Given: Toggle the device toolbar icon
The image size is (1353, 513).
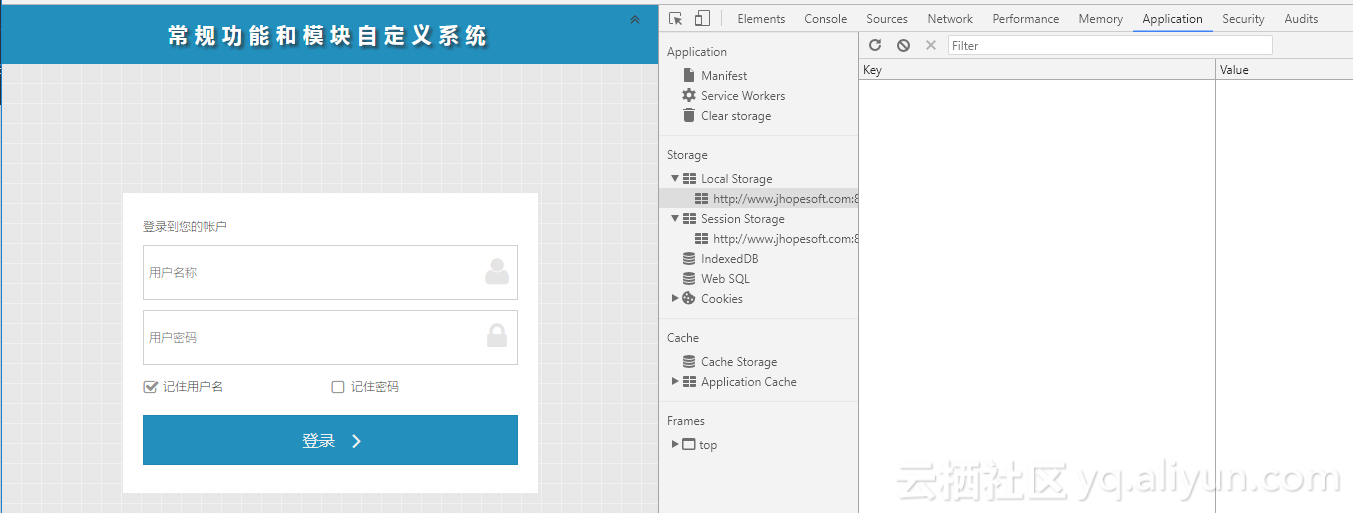Looking at the screenshot, I should (702, 19).
